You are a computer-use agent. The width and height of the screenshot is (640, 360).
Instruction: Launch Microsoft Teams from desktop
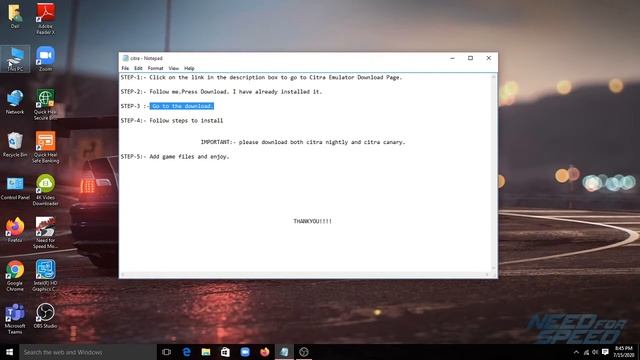click(15, 319)
